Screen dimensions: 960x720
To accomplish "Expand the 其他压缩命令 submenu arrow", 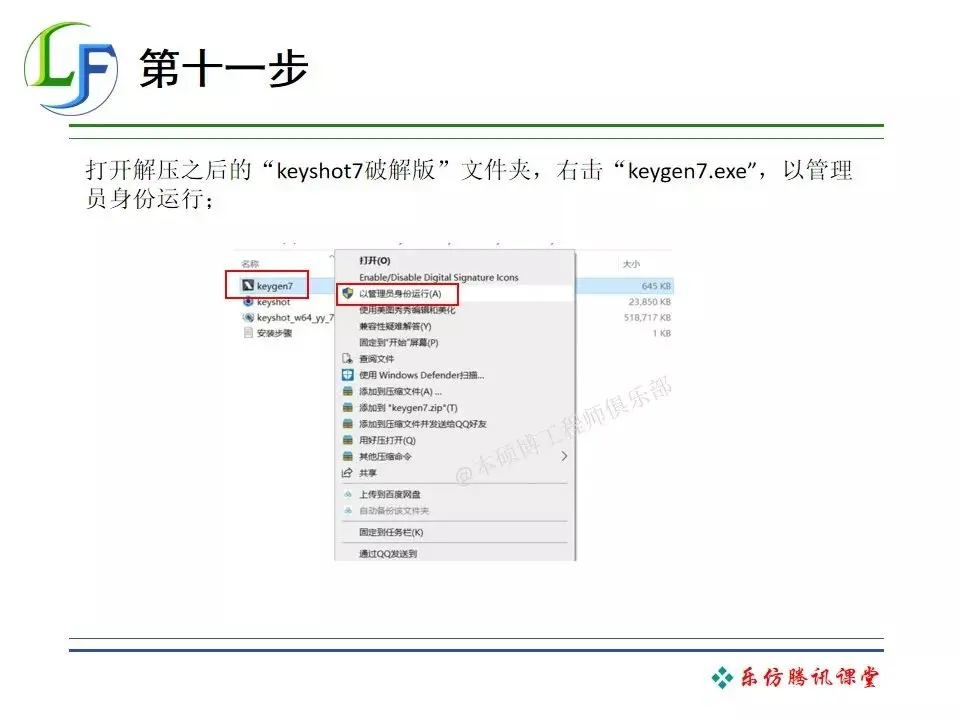I will point(564,456).
